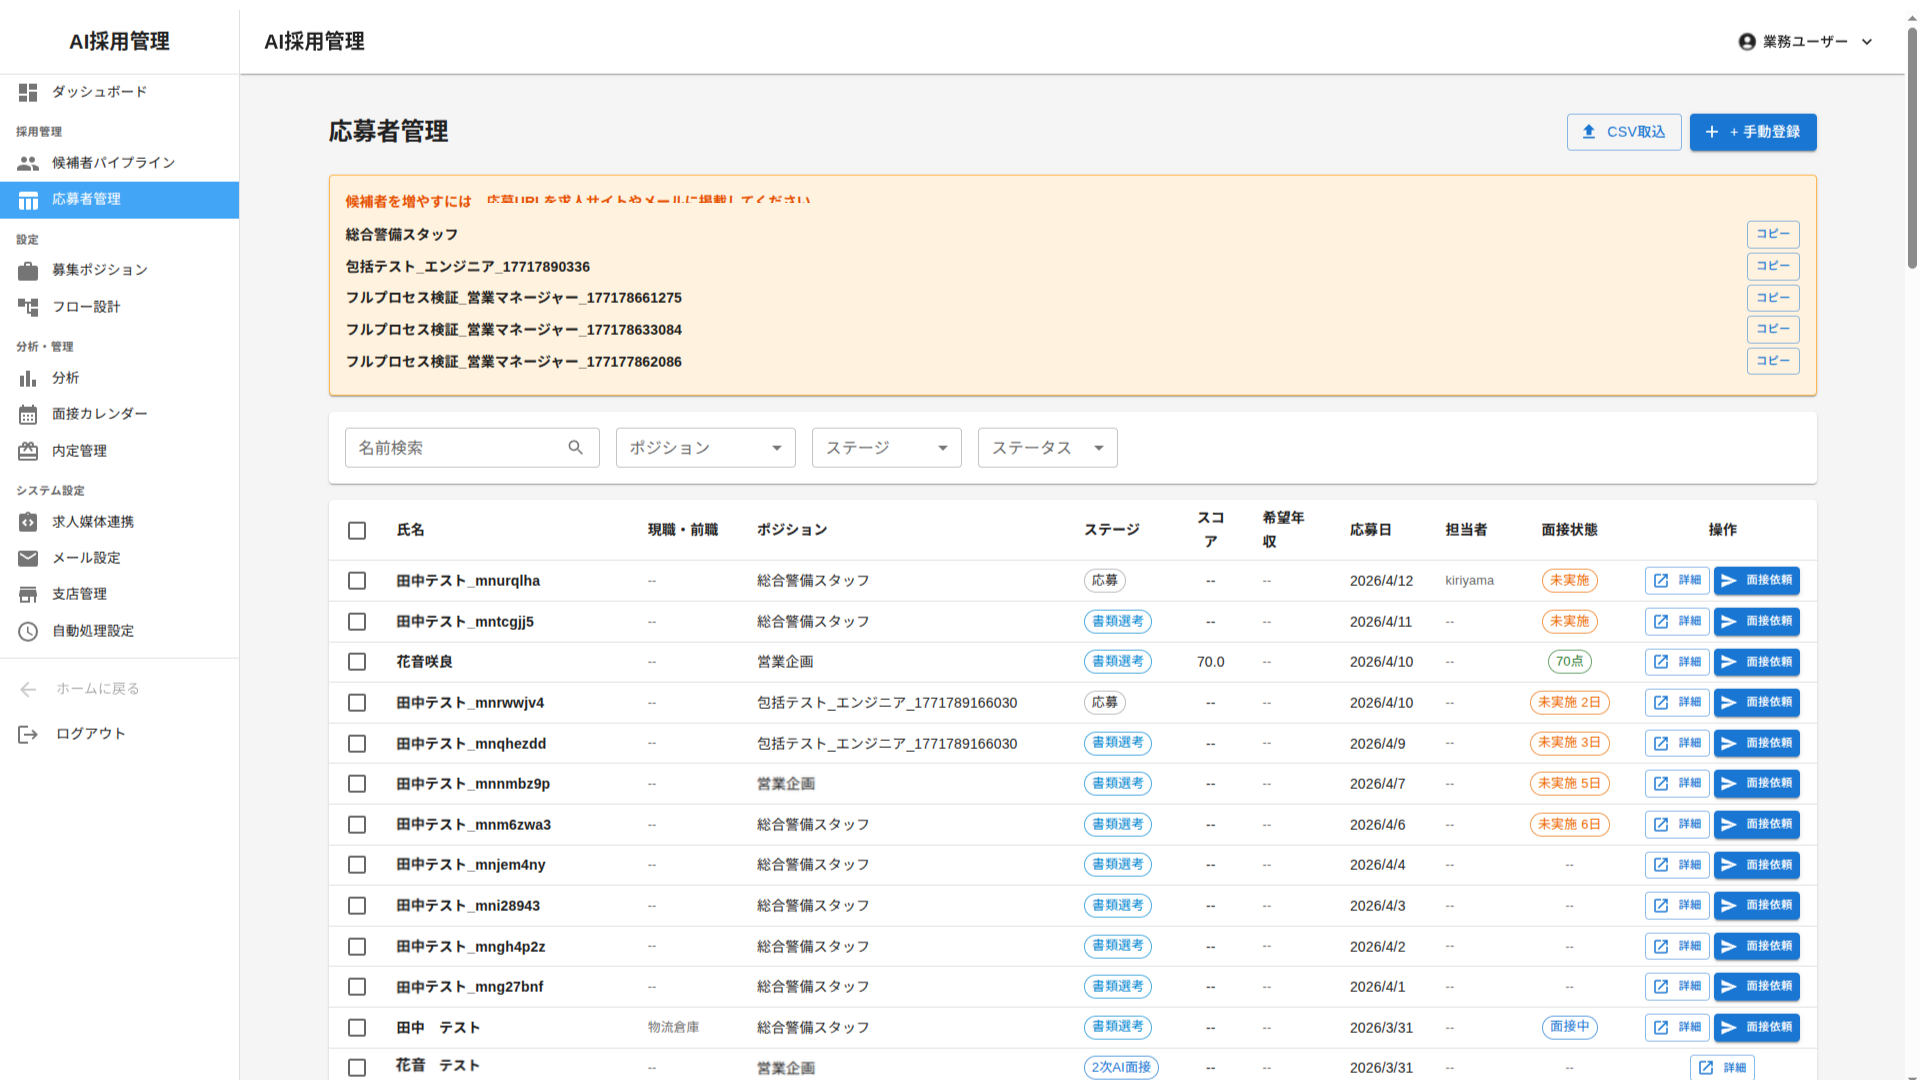Click the 業務ユーザー account avatar icon
This screenshot has height=1080, width=1920.
pyautogui.click(x=1747, y=42)
